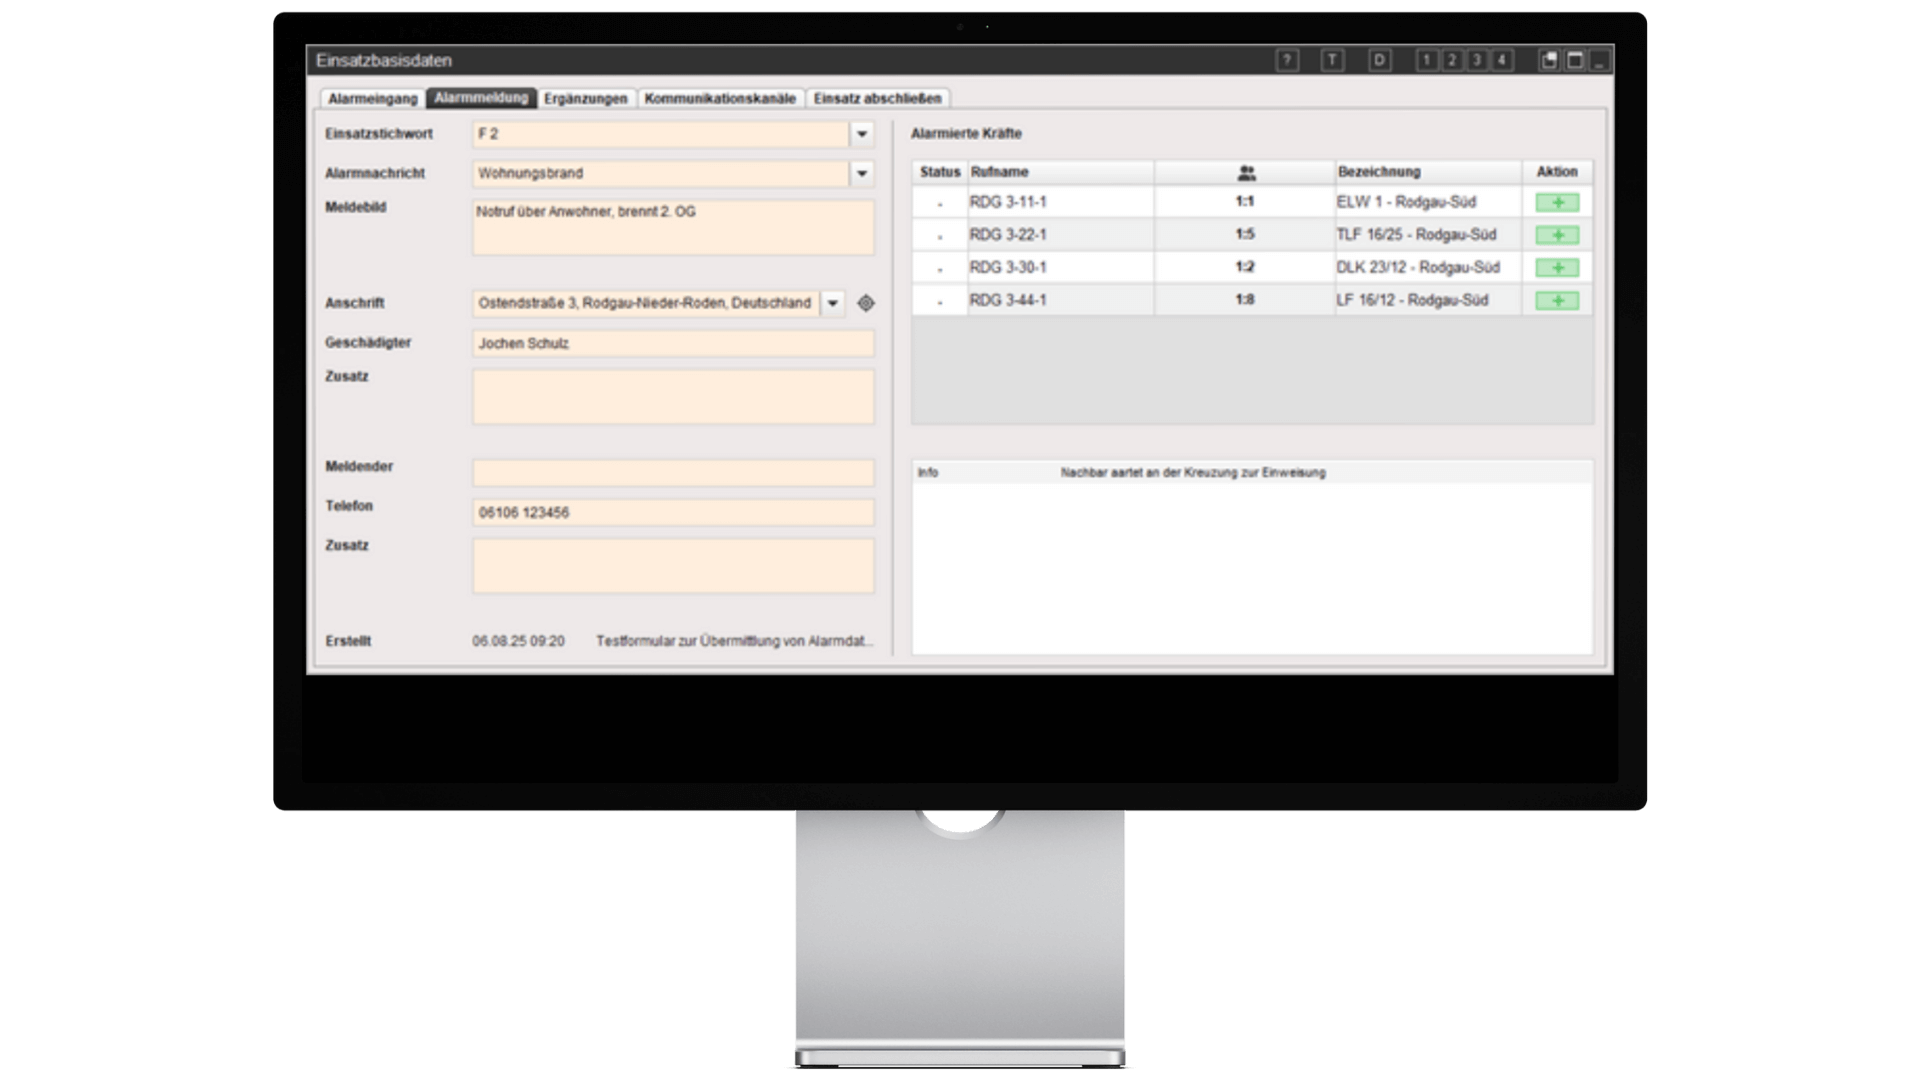Click the numbered 3 button in title bar

point(1476,60)
